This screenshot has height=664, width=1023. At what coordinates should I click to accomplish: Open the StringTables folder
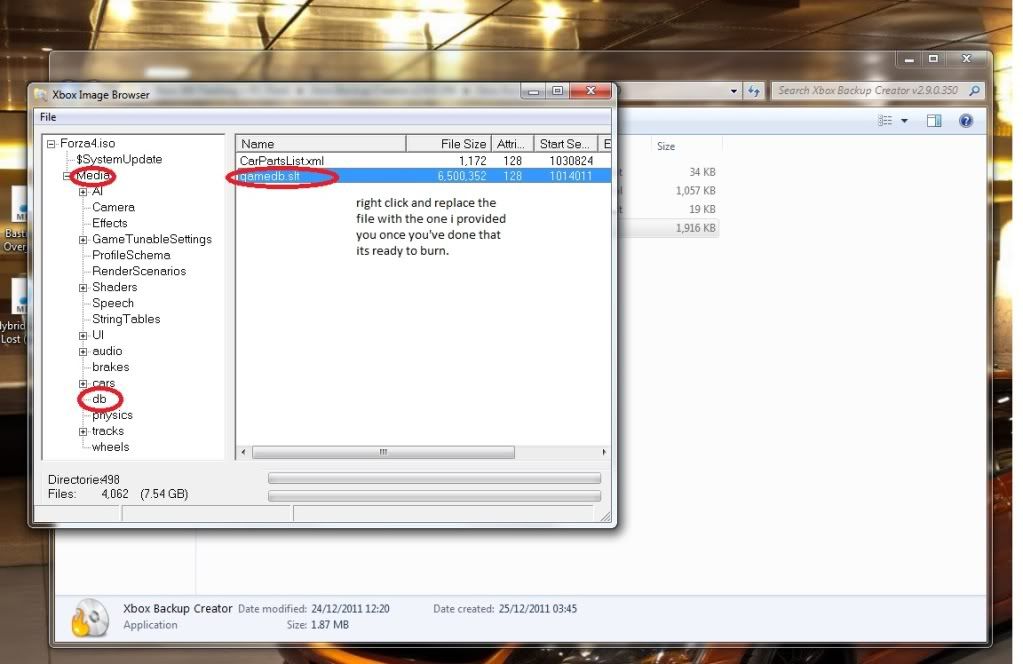pos(126,319)
